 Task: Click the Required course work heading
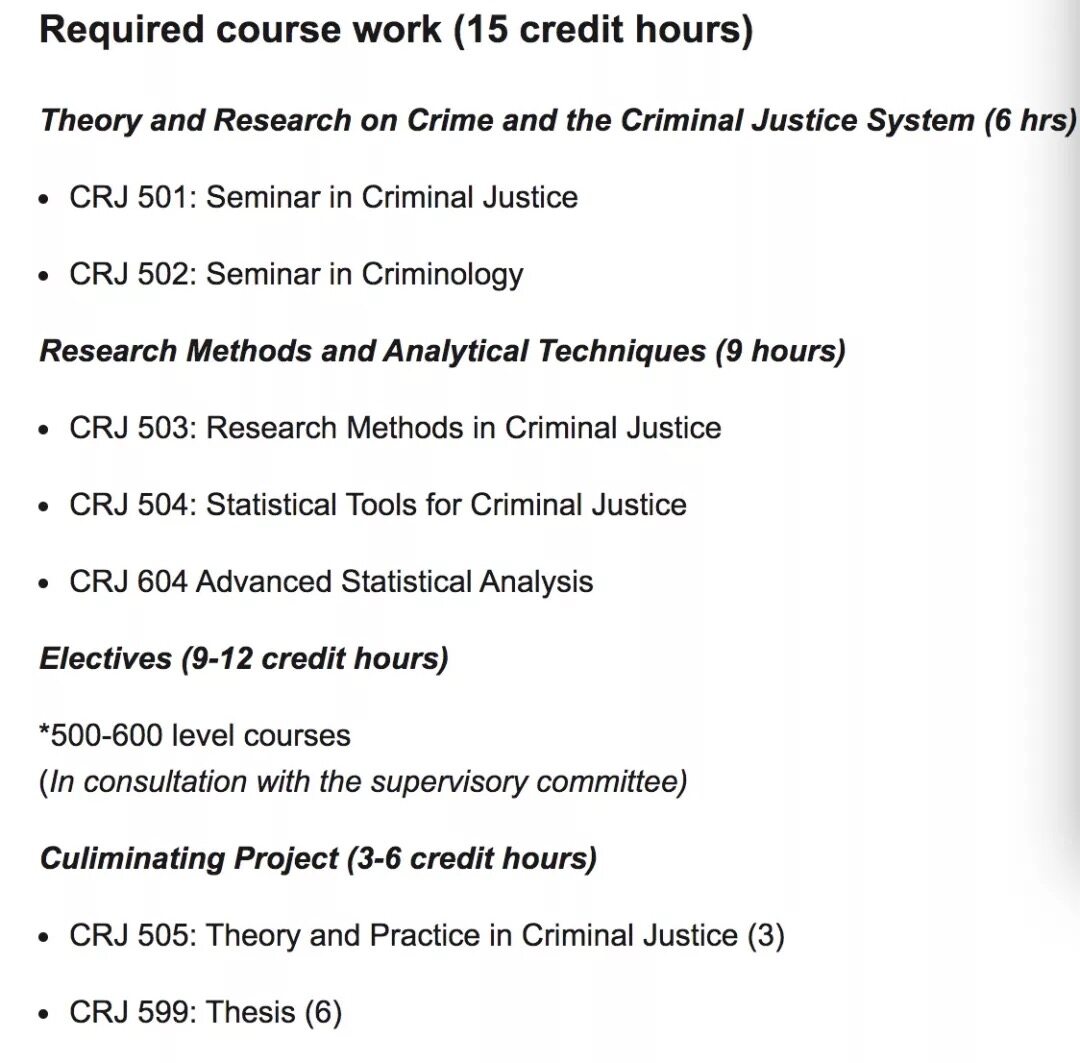click(396, 31)
